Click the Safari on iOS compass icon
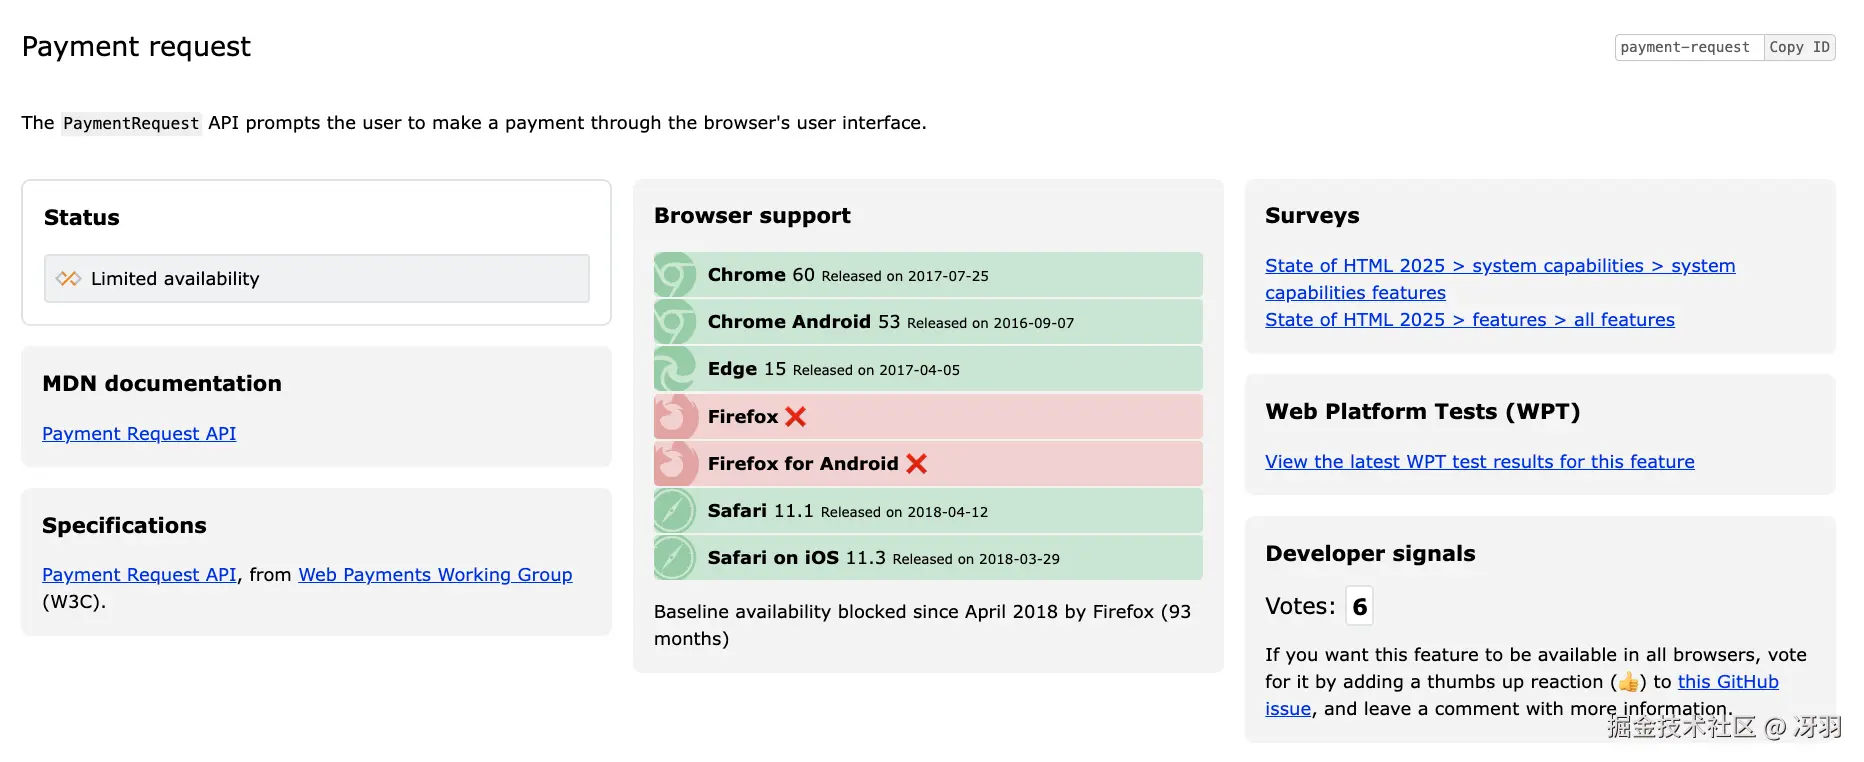The image size is (1864, 762). click(675, 558)
